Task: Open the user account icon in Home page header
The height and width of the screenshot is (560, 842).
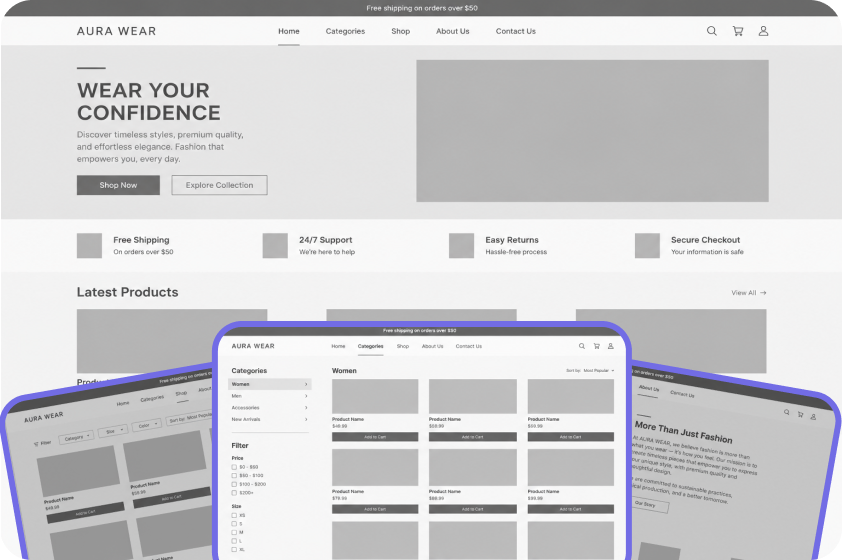Action: tap(763, 31)
